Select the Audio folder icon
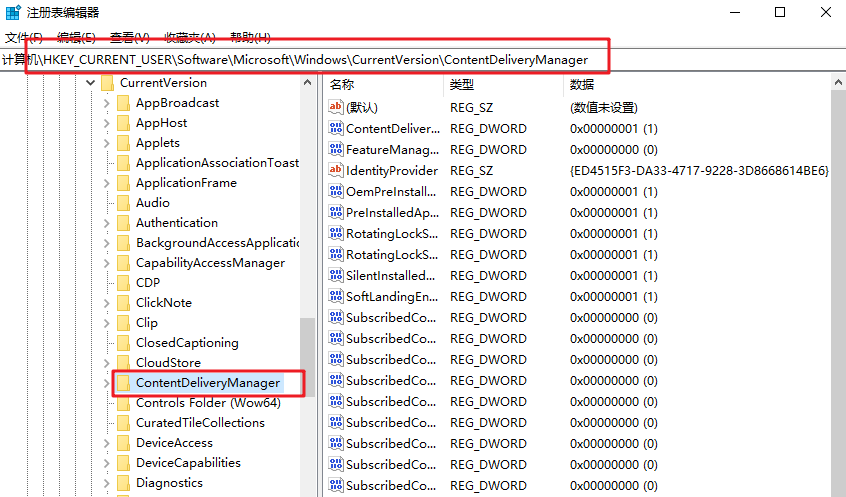Viewport: 846px width, 497px height. tap(124, 203)
